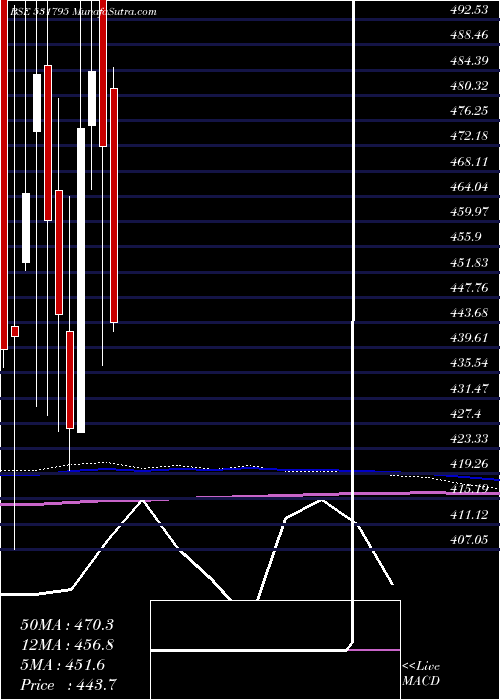Click the 451.83 price axis label
This screenshot has height=700, width=500.
click(x=470, y=262)
